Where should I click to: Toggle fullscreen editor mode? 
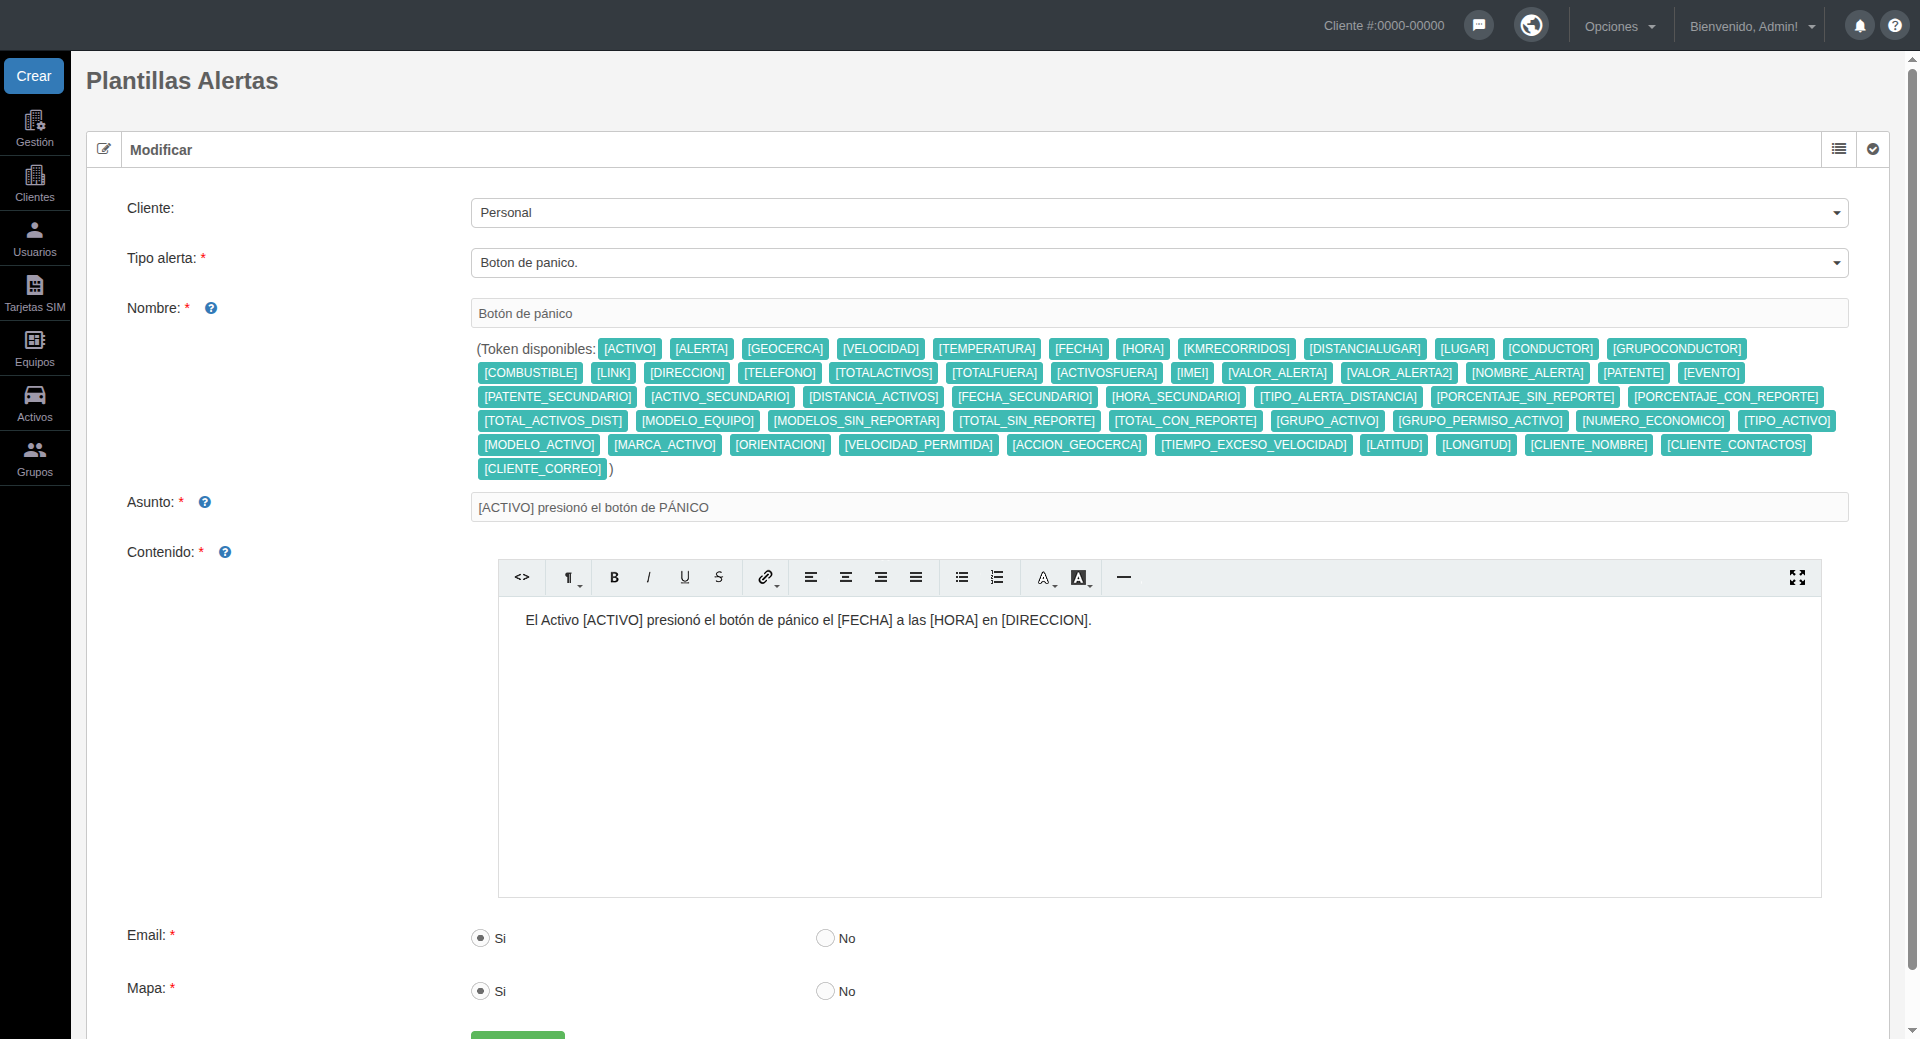pos(1797,578)
